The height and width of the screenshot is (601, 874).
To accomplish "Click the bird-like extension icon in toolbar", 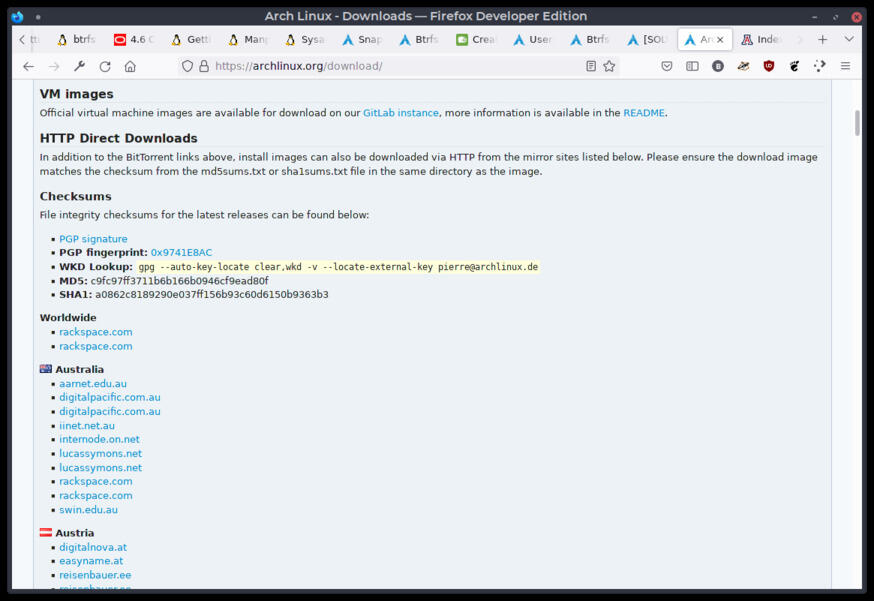I will pyautogui.click(x=743, y=66).
